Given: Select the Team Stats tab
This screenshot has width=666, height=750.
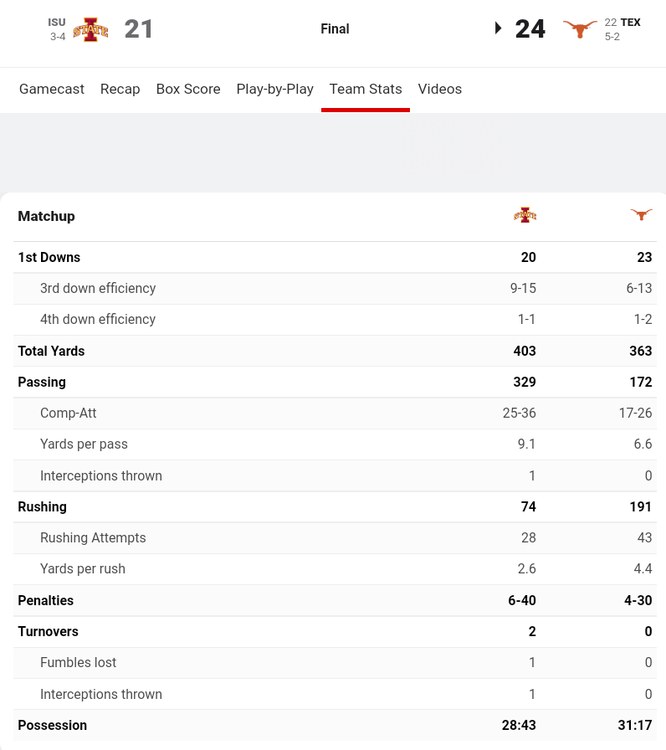Looking at the screenshot, I should pyautogui.click(x=366, y=89).
